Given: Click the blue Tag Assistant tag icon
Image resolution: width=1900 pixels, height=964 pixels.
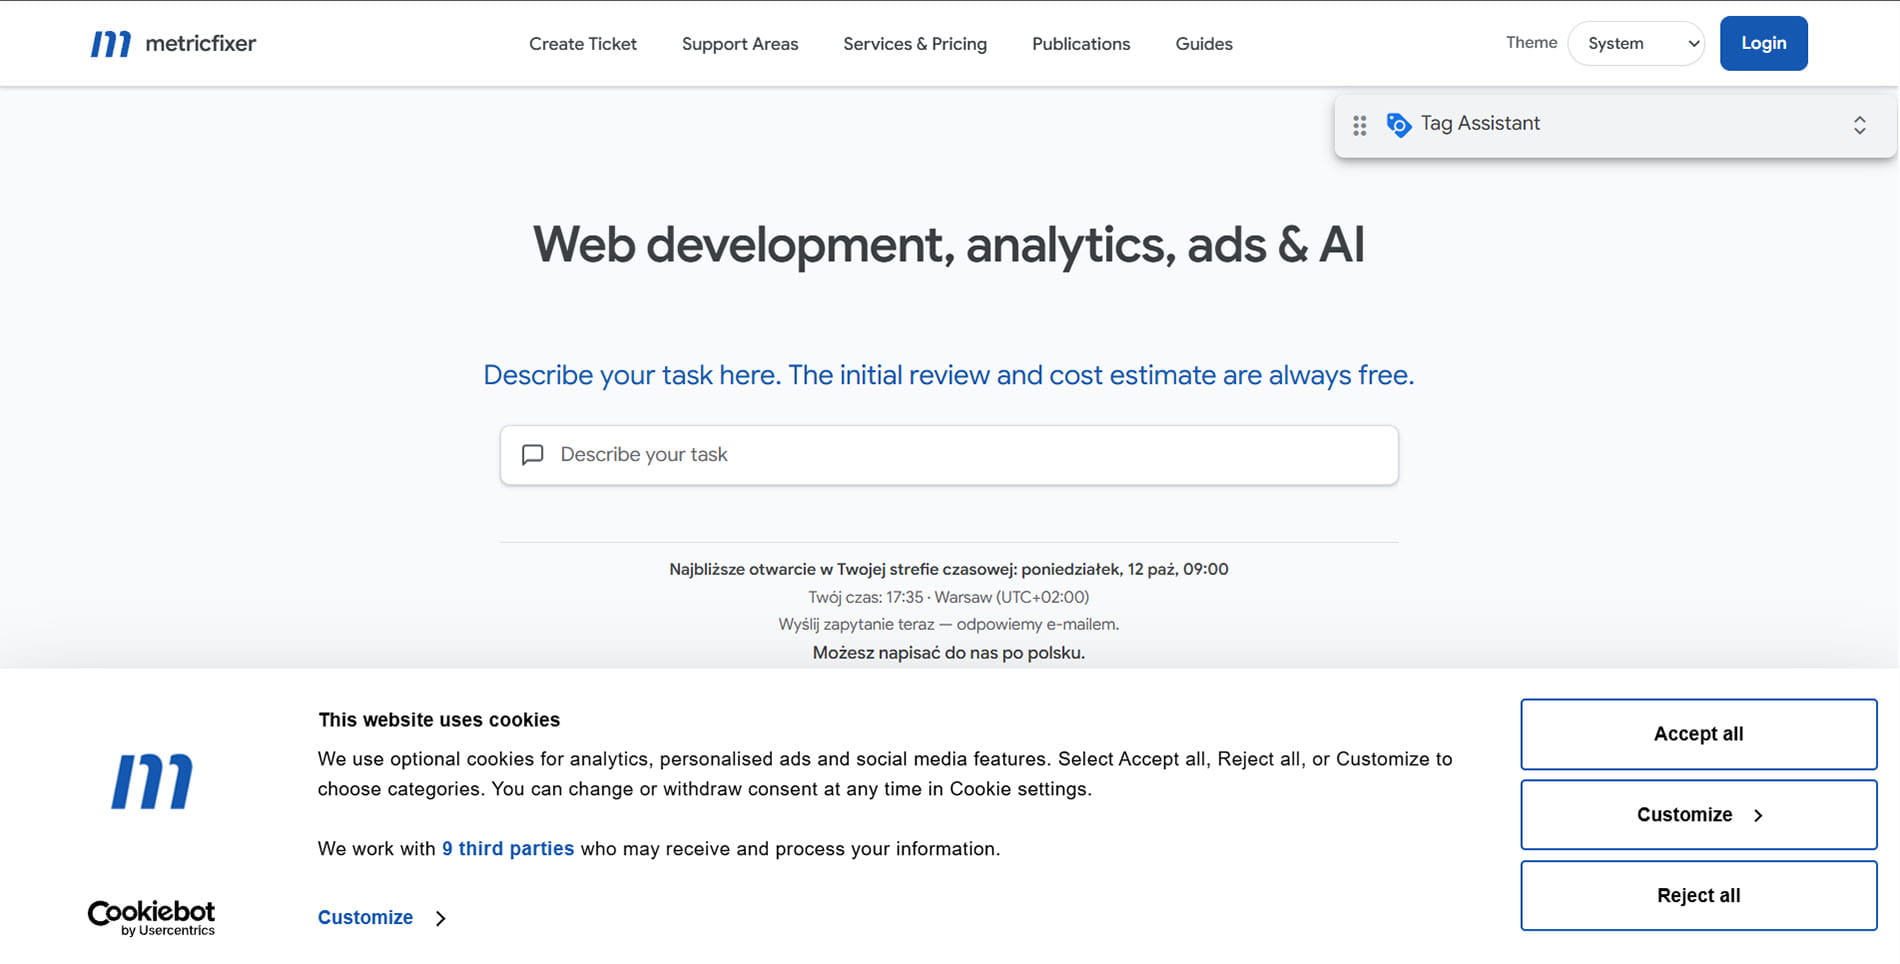Looking at the screenshot, I should [1398, 124].
